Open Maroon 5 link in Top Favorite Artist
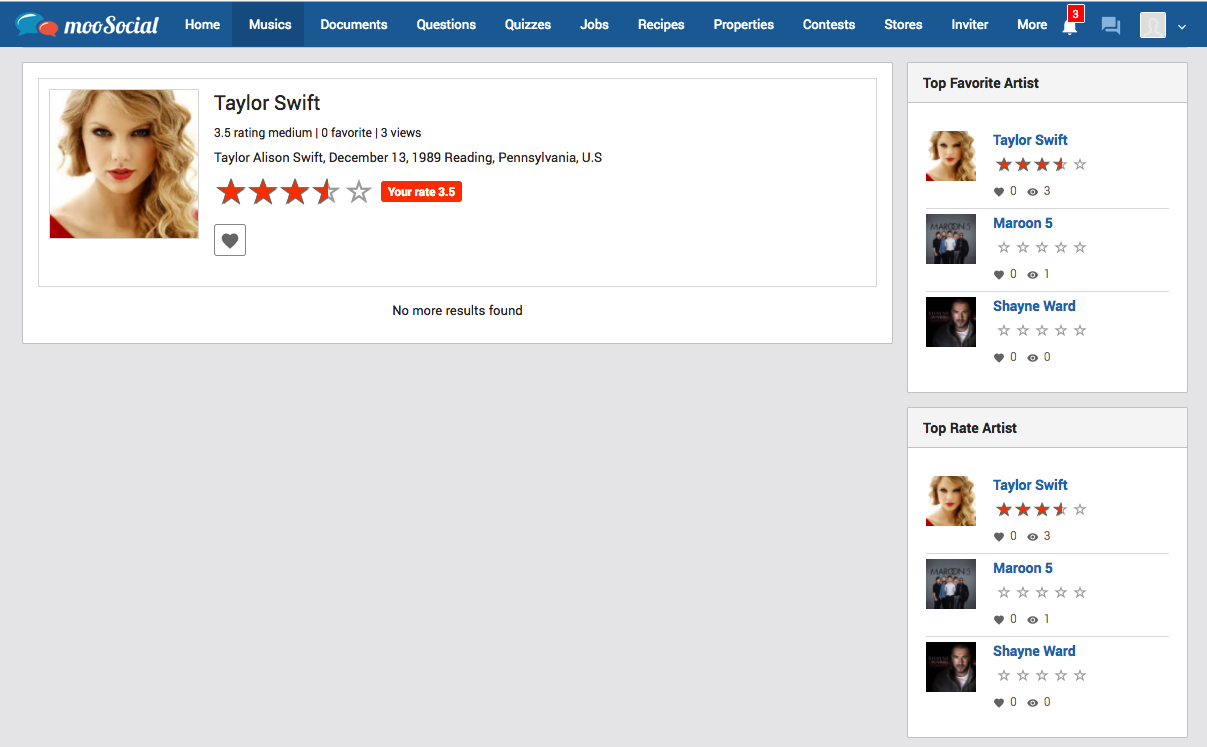The width and height of the screenshot is (1207, 747). point(1022,223)
